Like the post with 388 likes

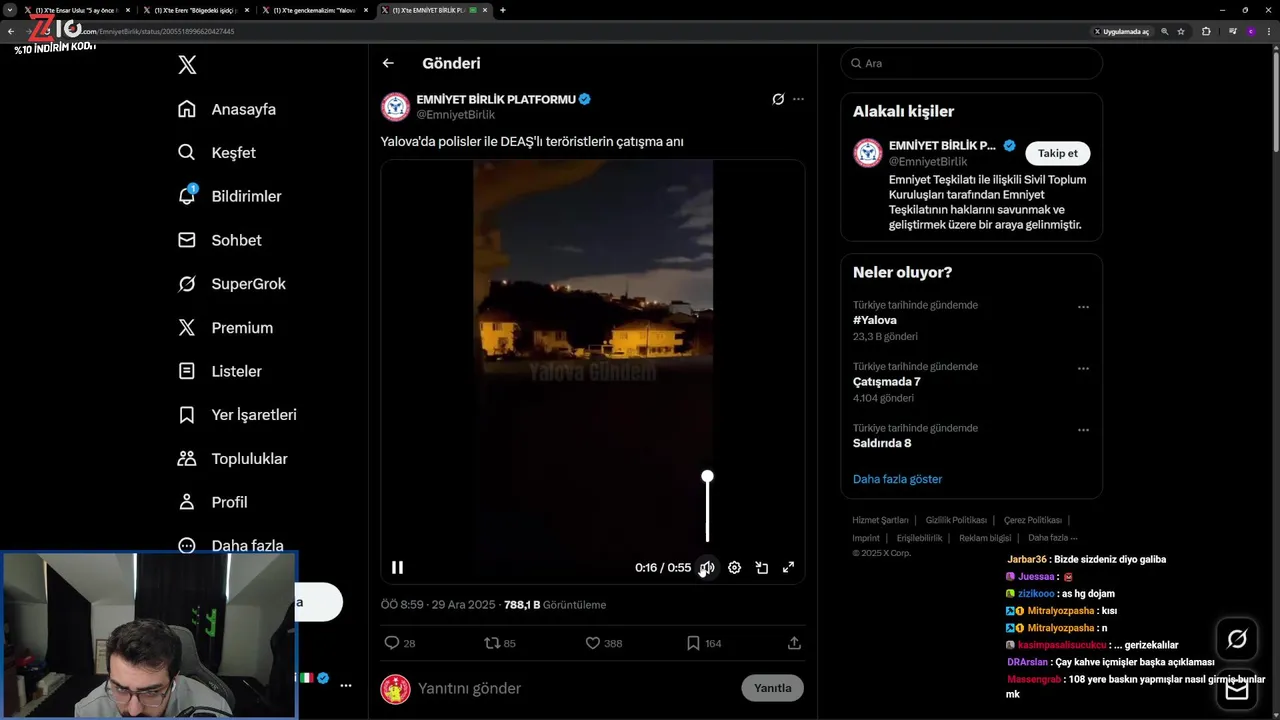604,643
